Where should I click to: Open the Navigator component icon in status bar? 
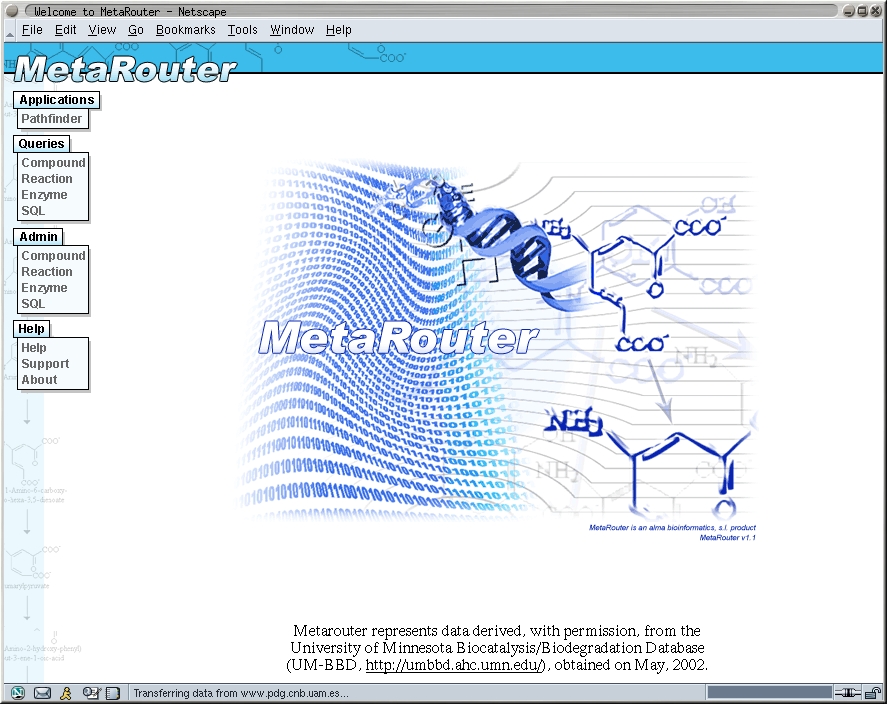[x=18, y=693]
